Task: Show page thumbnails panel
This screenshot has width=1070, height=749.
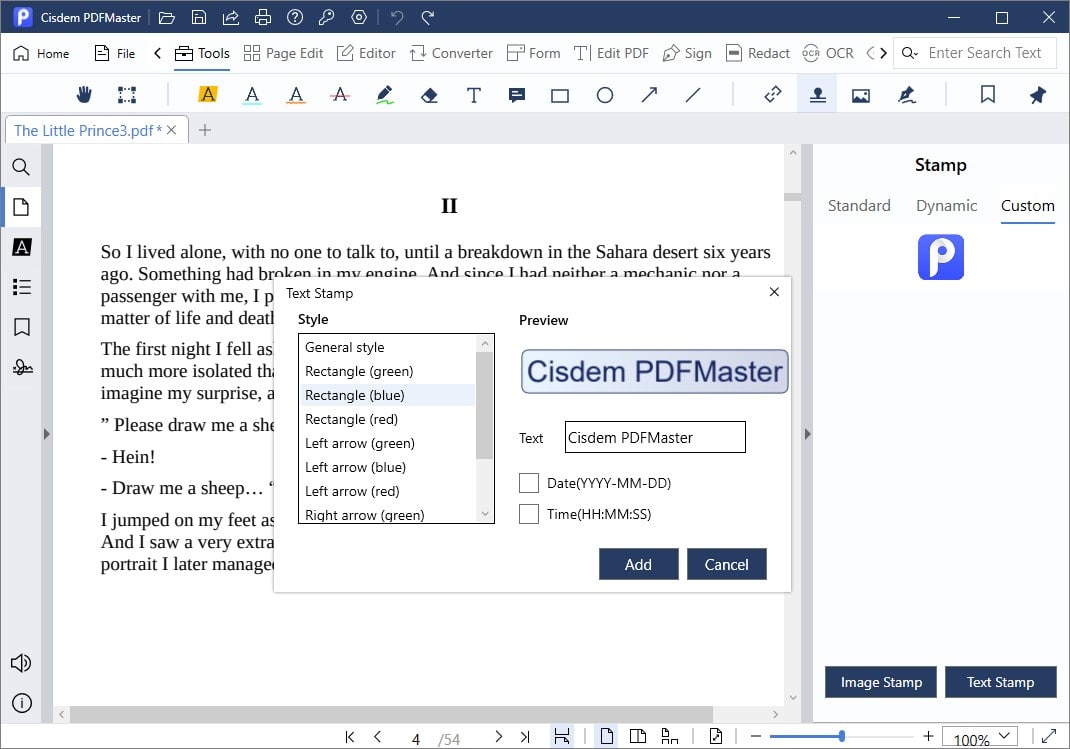Action: [21, 207]
